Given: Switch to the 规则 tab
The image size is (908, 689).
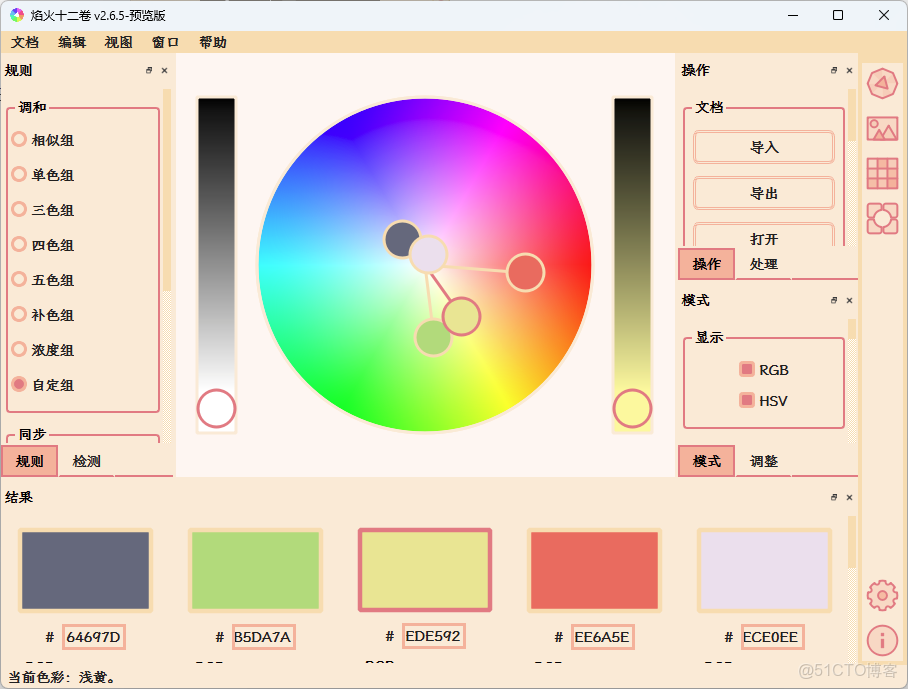Looking at the screenshot, I should tap(30, 461).
